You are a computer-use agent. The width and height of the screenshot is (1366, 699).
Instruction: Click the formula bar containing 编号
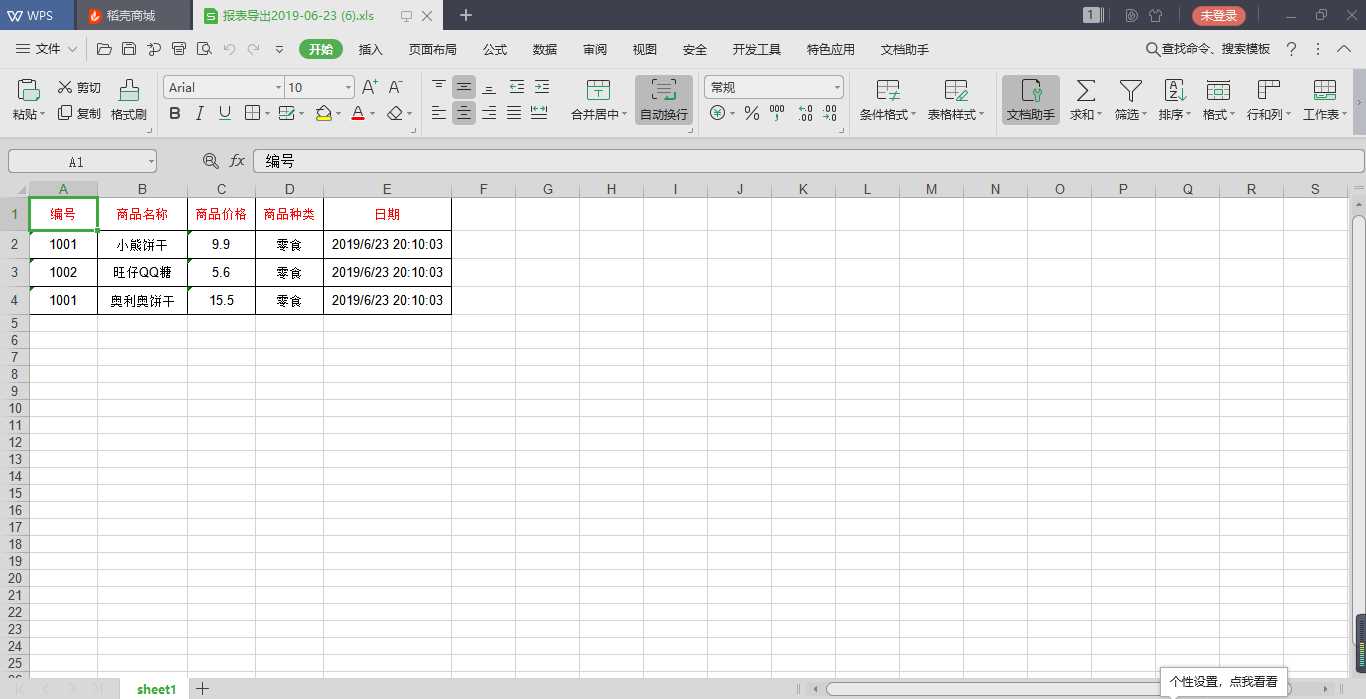(808, 161)
